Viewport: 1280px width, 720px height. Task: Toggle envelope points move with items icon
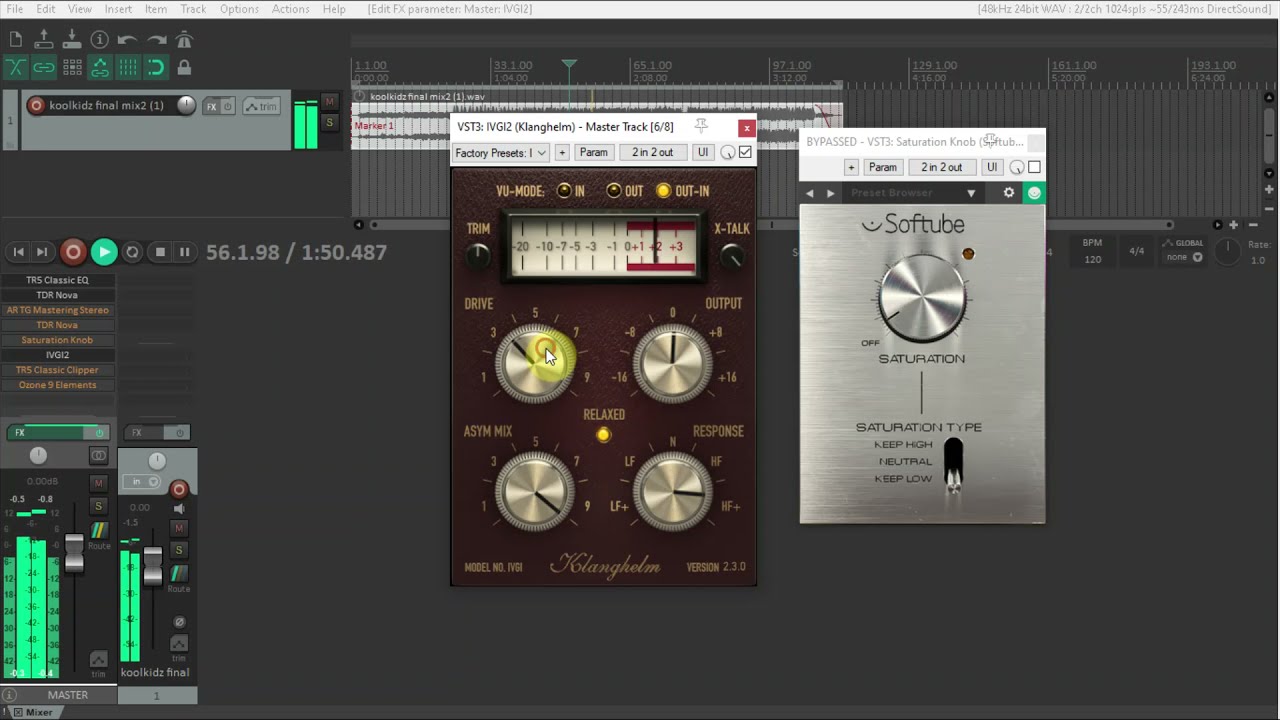[x=100, y=68]
